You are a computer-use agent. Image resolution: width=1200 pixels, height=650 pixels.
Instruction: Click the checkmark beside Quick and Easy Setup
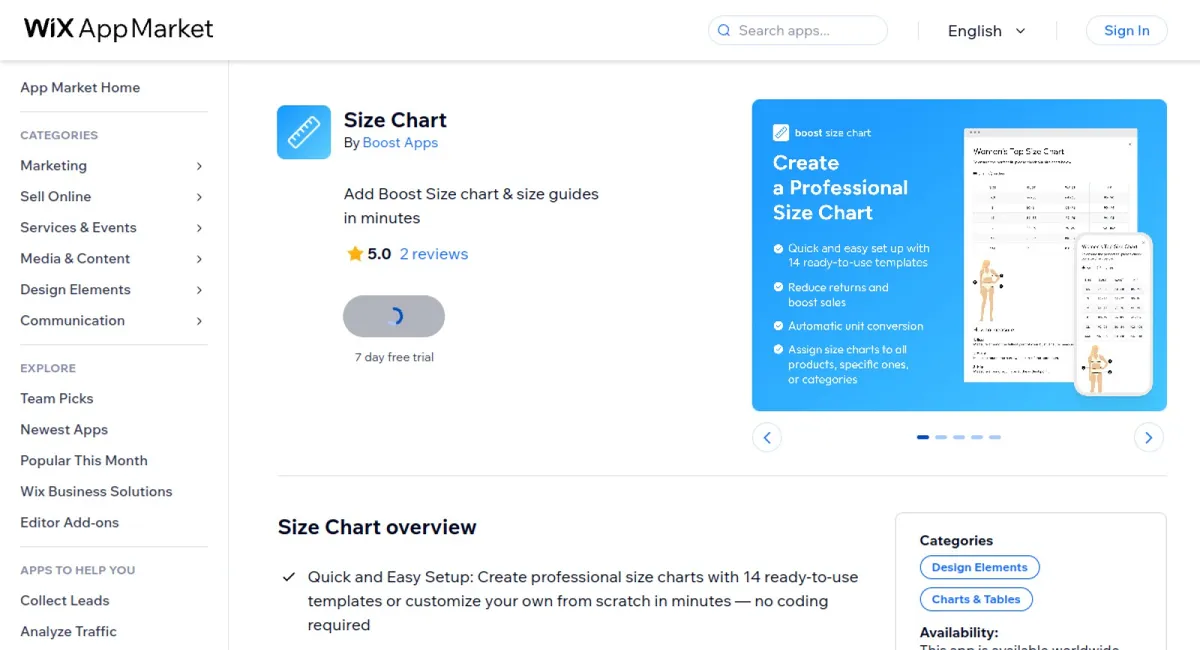[288, 576]
